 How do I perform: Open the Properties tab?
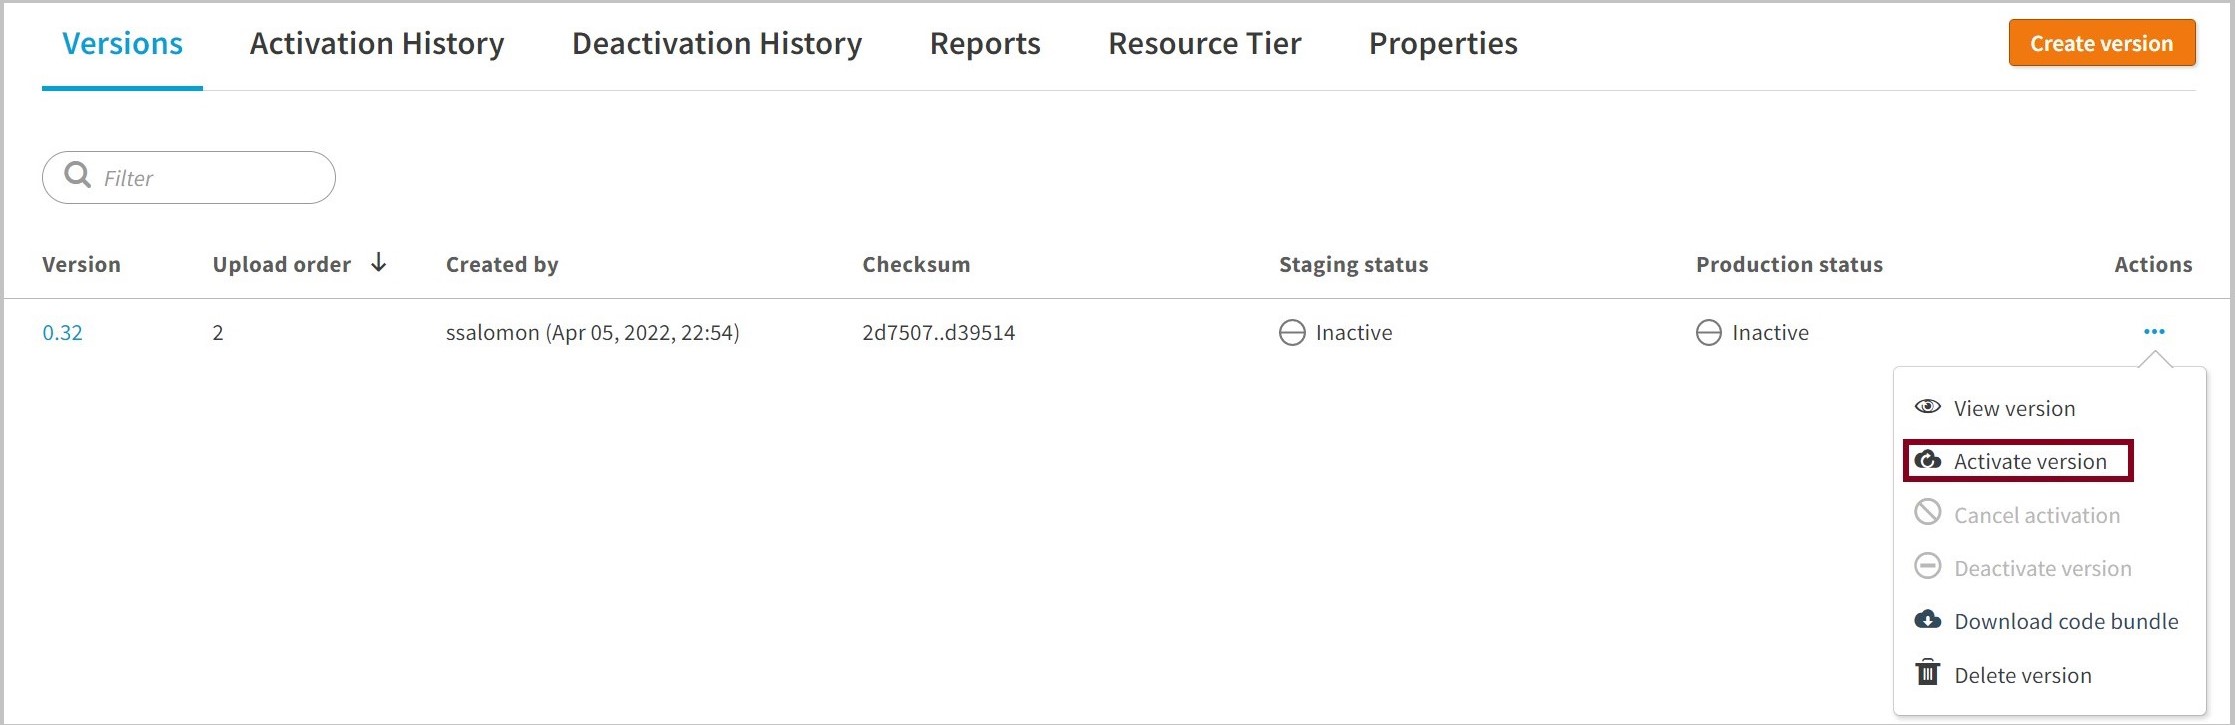click(x=1442, y=44)
